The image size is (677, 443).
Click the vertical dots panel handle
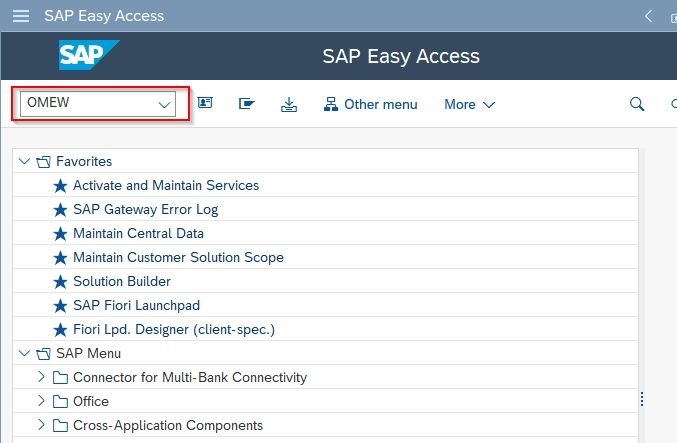tap(642, 399)
